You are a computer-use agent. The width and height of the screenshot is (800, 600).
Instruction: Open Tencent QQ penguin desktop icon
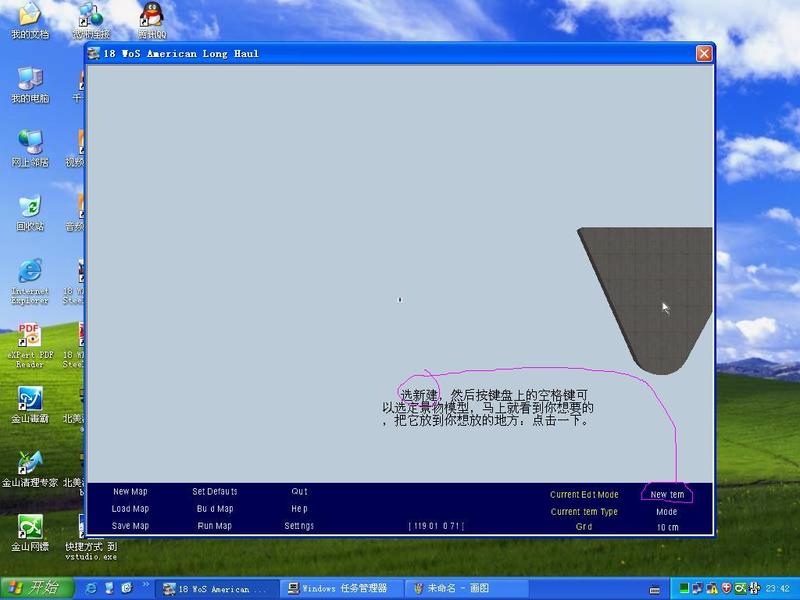click(152, 16)
